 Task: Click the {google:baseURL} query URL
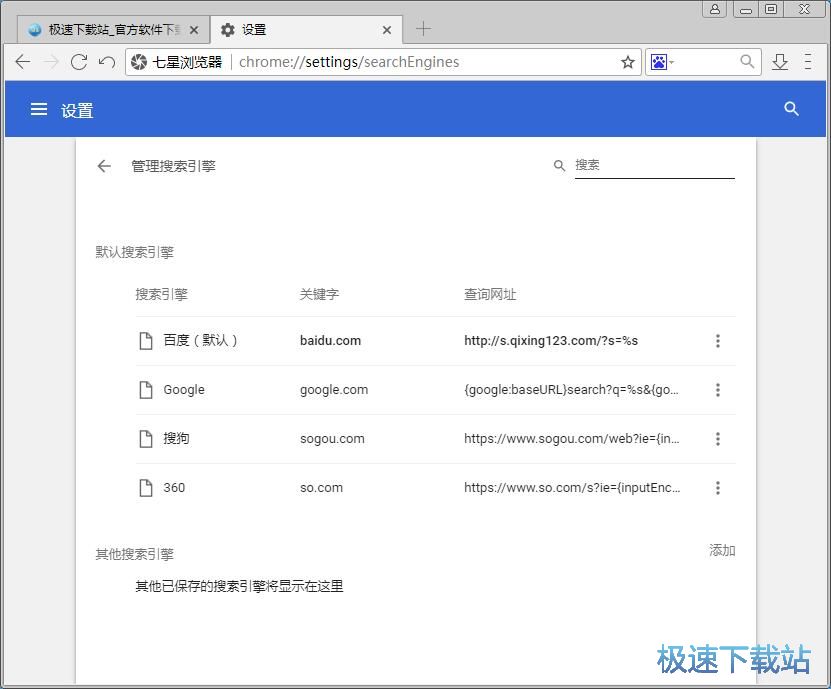coord(571,390)
